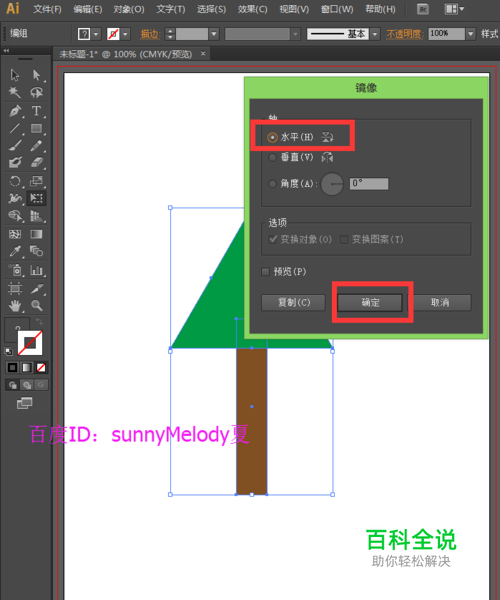
Task: Switch to Draw Normal mode
Action: point(13,385)
